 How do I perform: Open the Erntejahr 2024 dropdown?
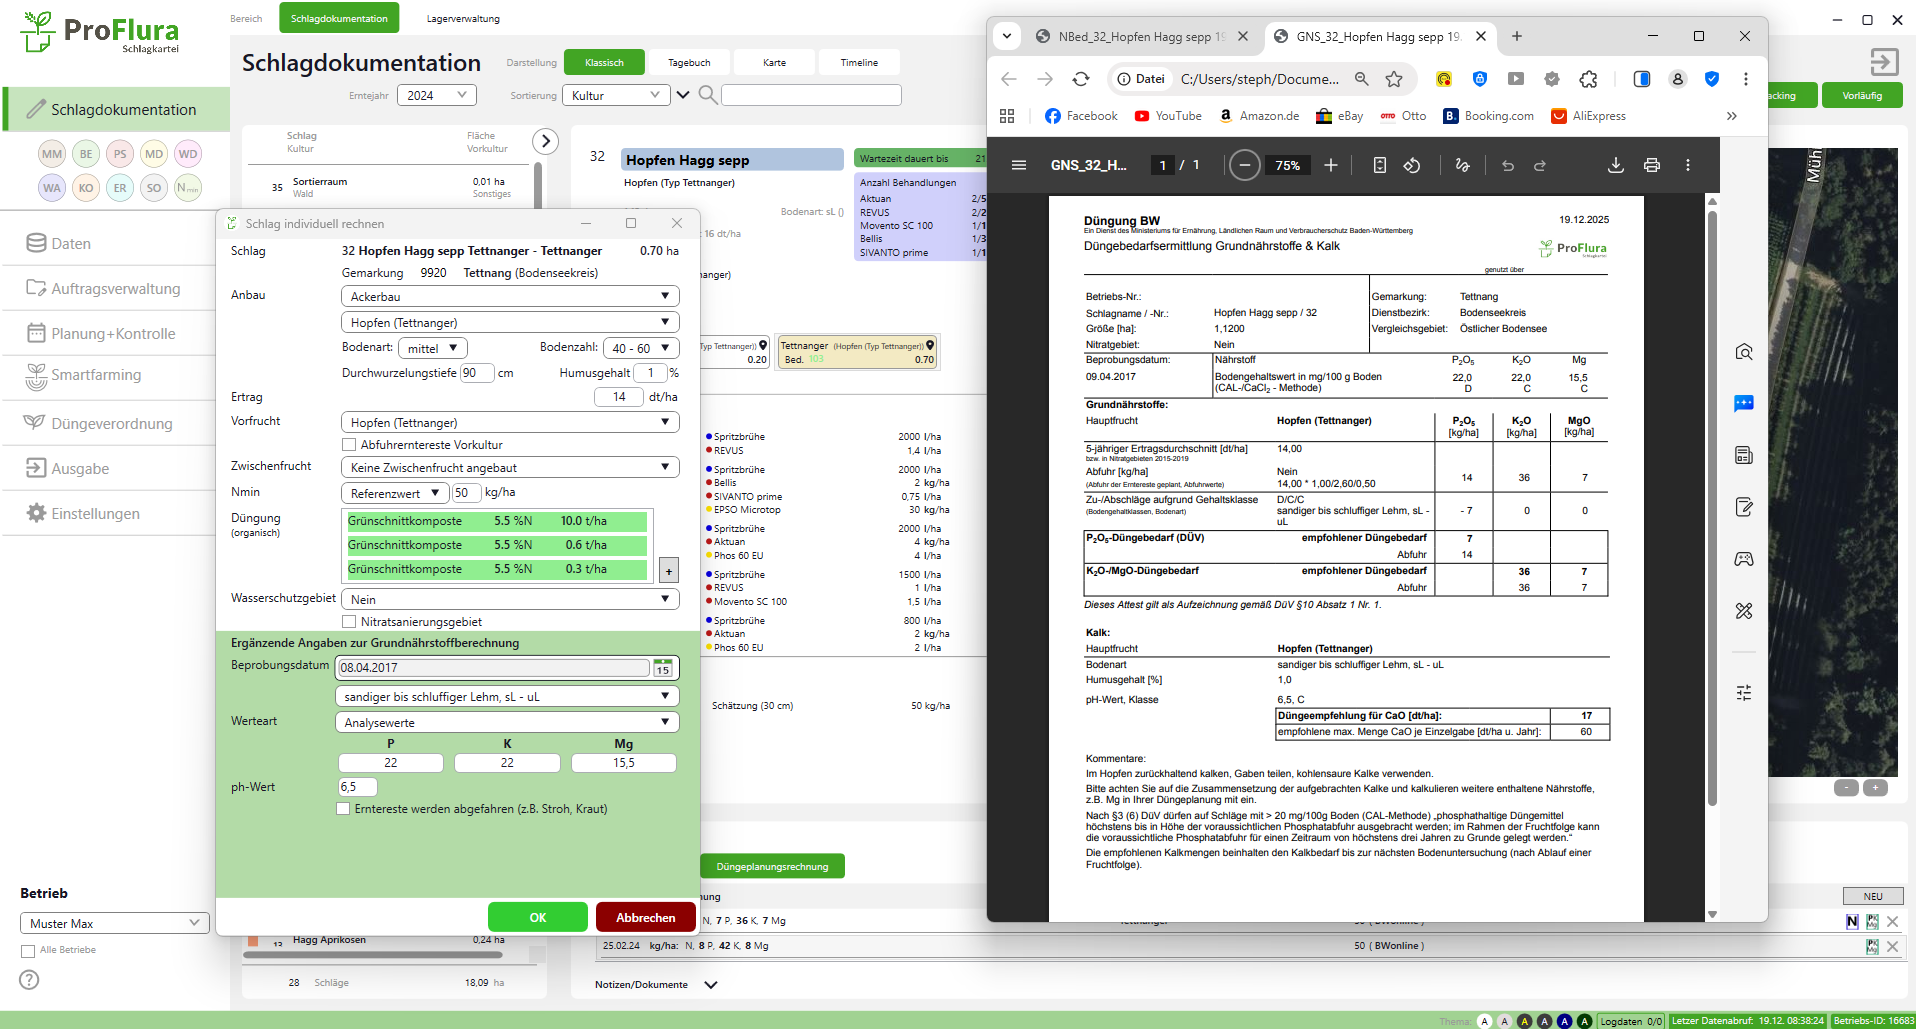coord(437,95)
